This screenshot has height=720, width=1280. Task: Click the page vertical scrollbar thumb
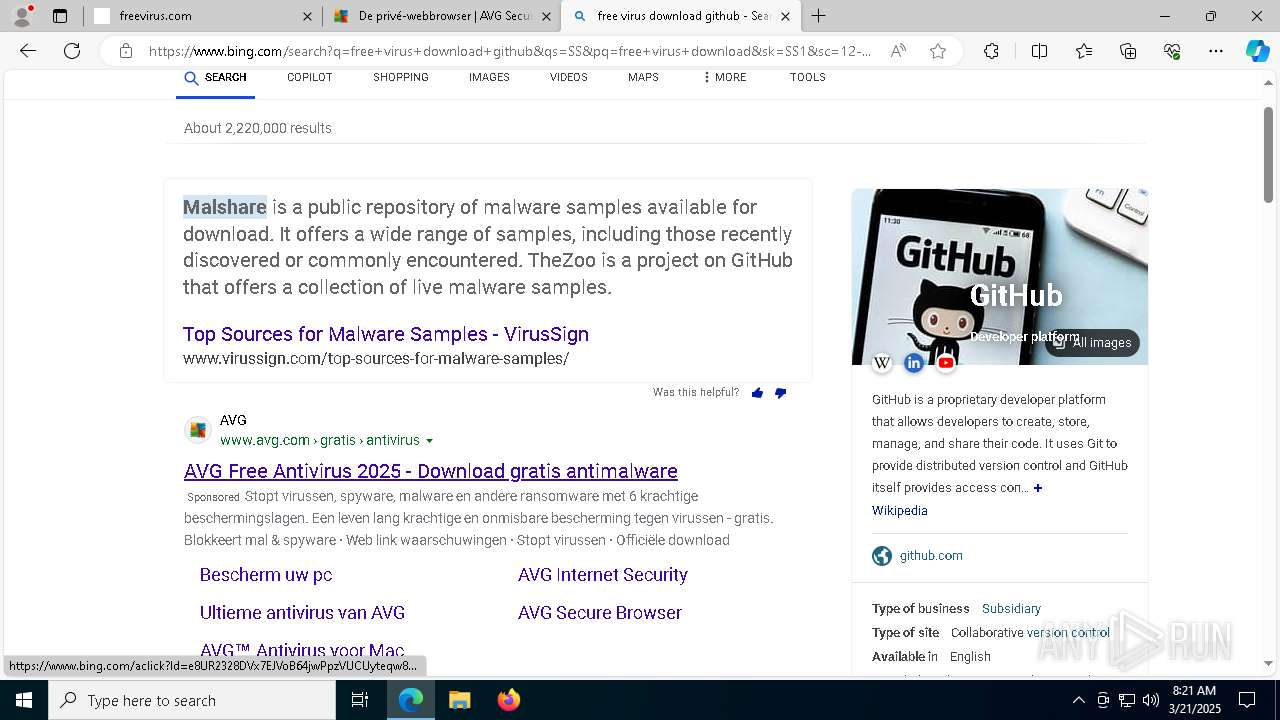[1269, 154]
